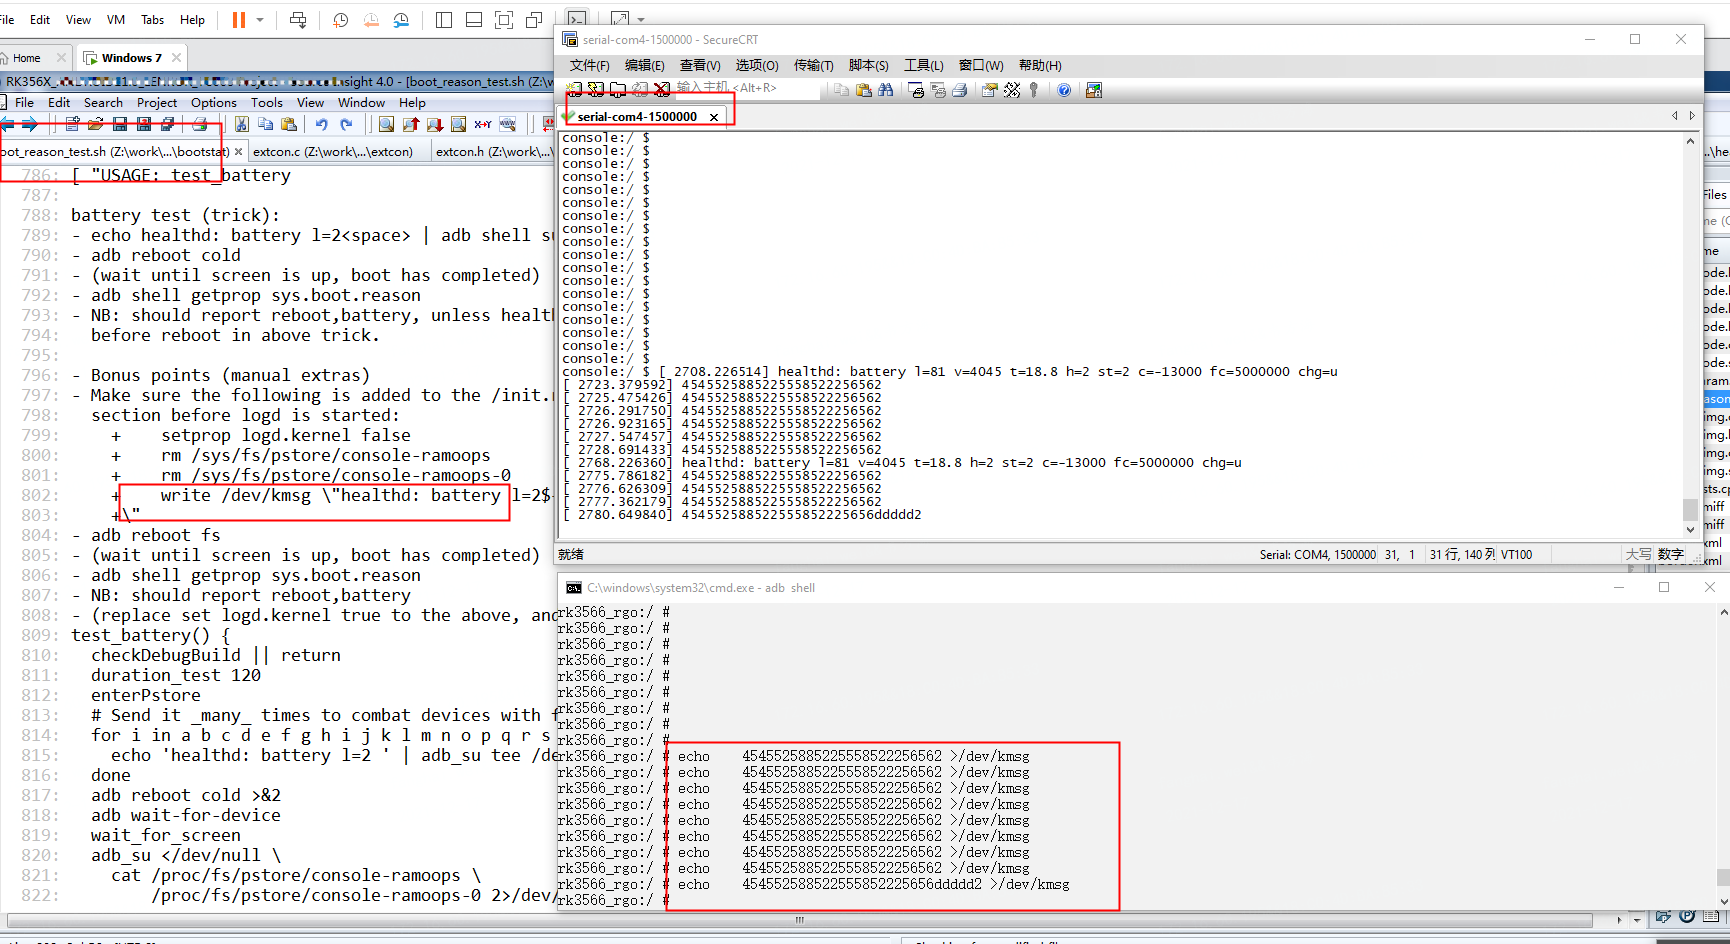The height and width of the screenshot is (944, 1730).
Task: Take a snapshot using the VMware snapshot icon
Action: pos(340,19)
